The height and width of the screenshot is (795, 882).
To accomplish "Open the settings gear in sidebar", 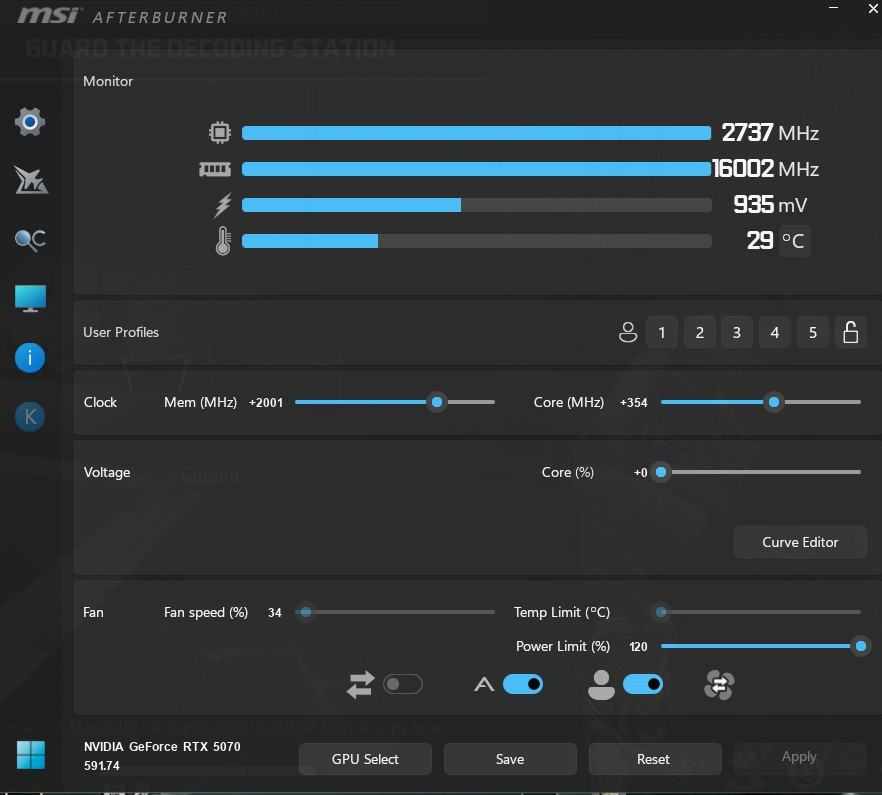I will tap(30, 122).
